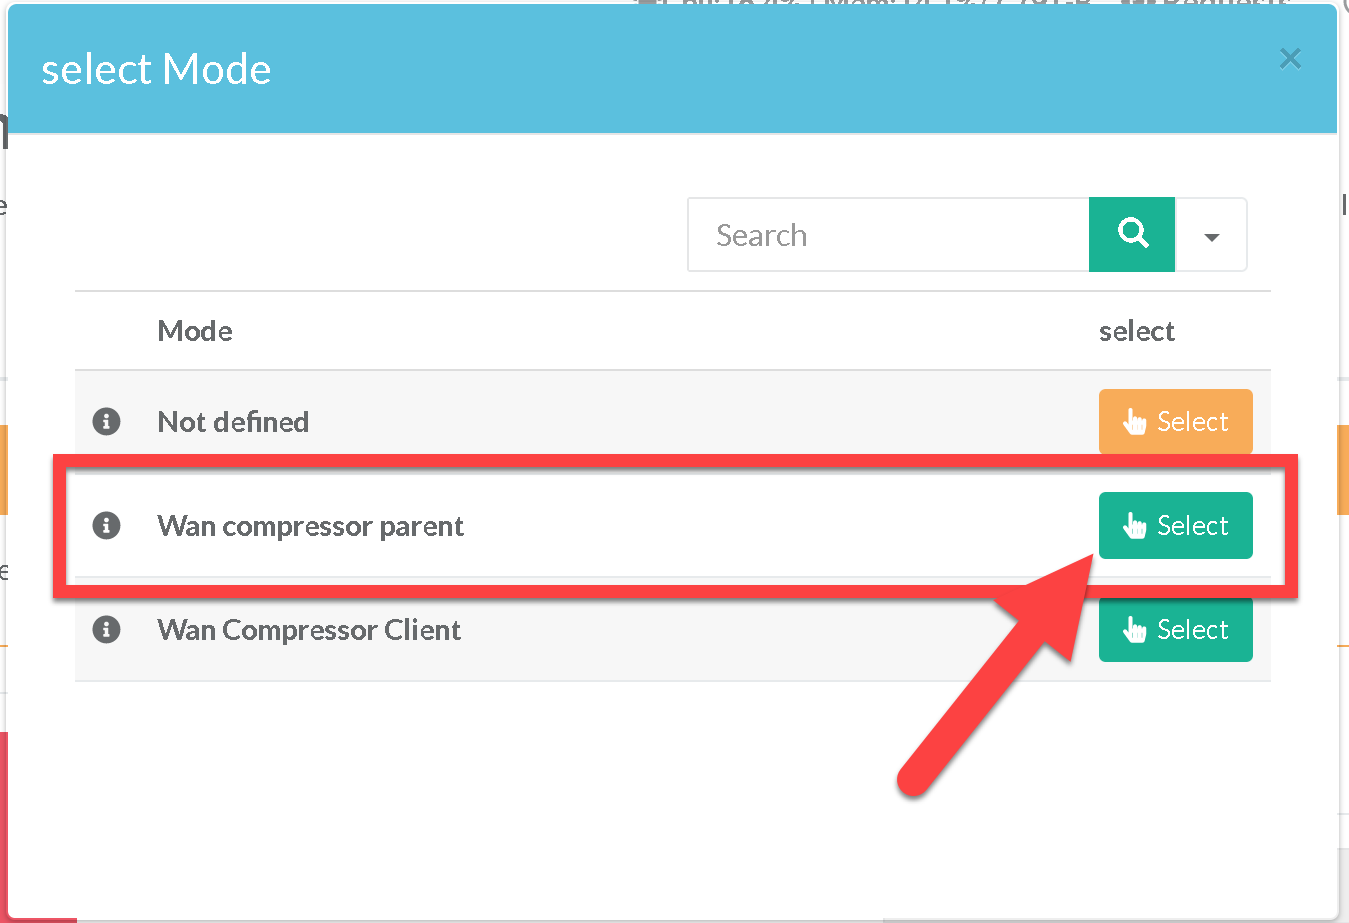Close the select Mode dialog

tap(1290, 59)
